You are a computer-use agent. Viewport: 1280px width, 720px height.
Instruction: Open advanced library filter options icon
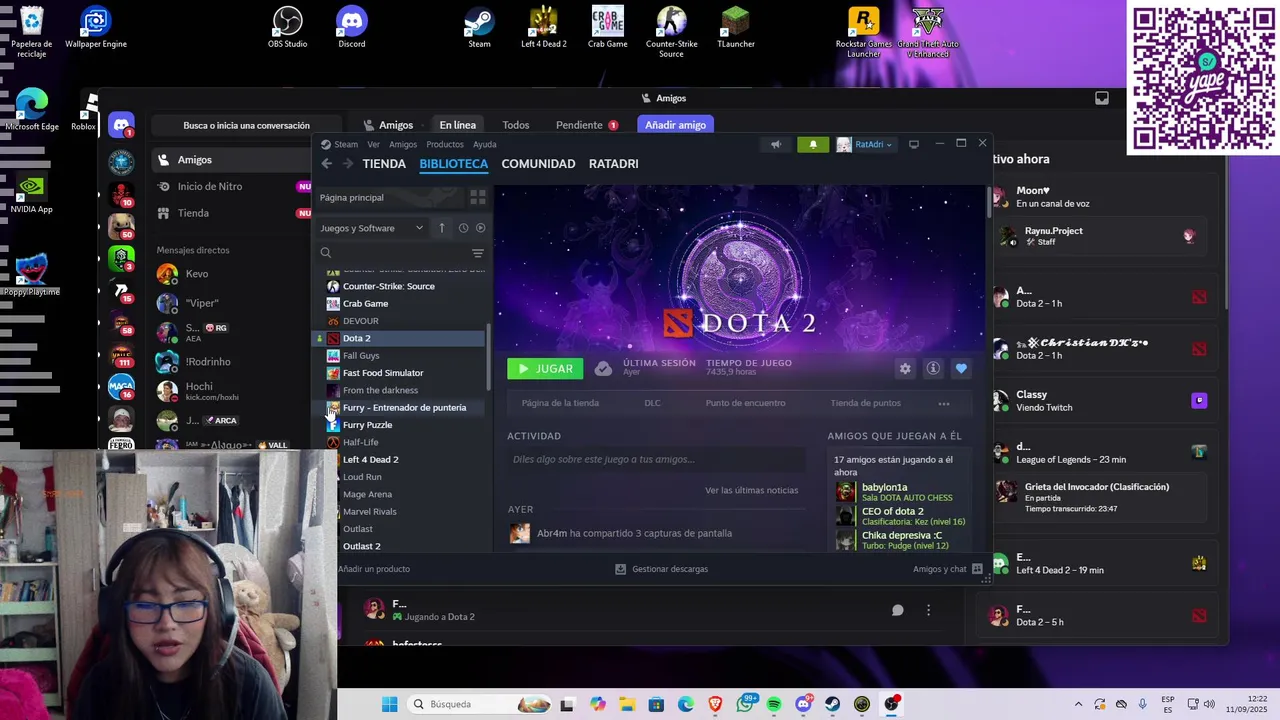[x=478, y=253]
